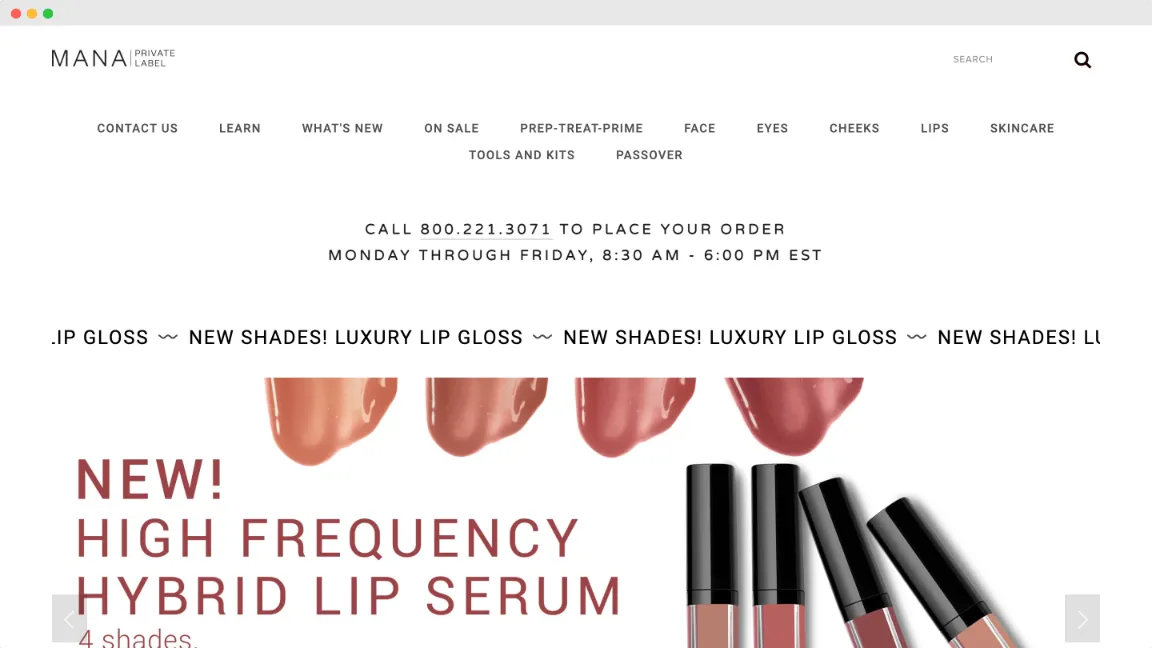Open the Eyes category
Image resolution: width=1152 pixels, height=648 pixels.
pyautogui.click(x=772, y=128)
